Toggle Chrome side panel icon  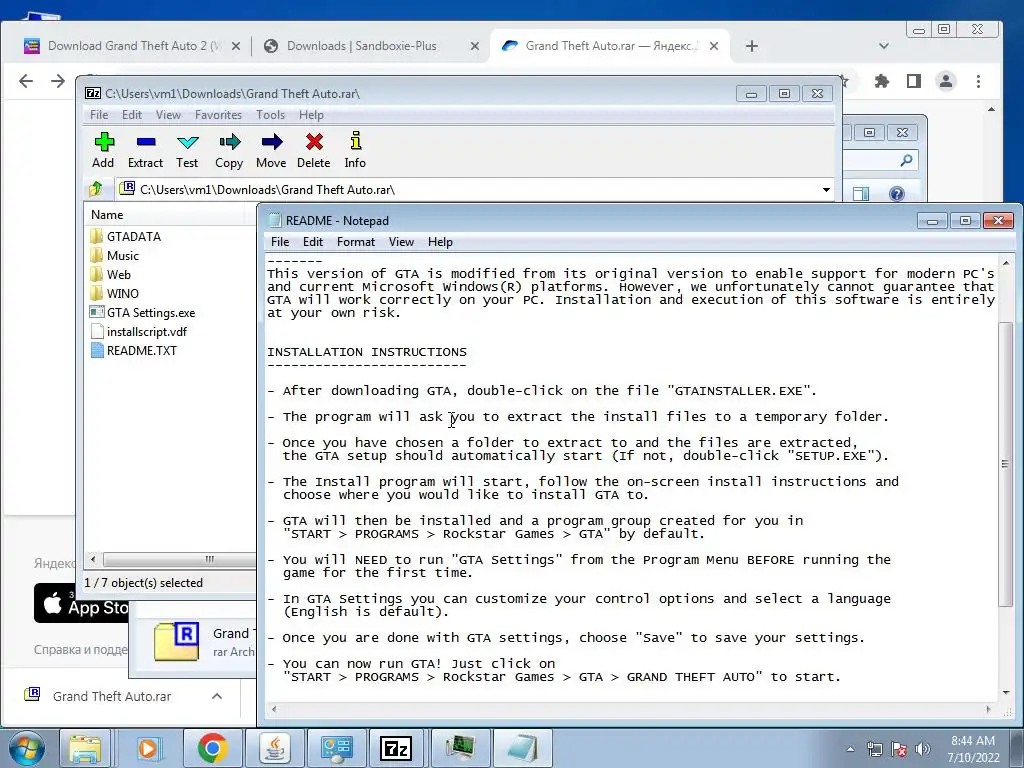click(914, 81)
